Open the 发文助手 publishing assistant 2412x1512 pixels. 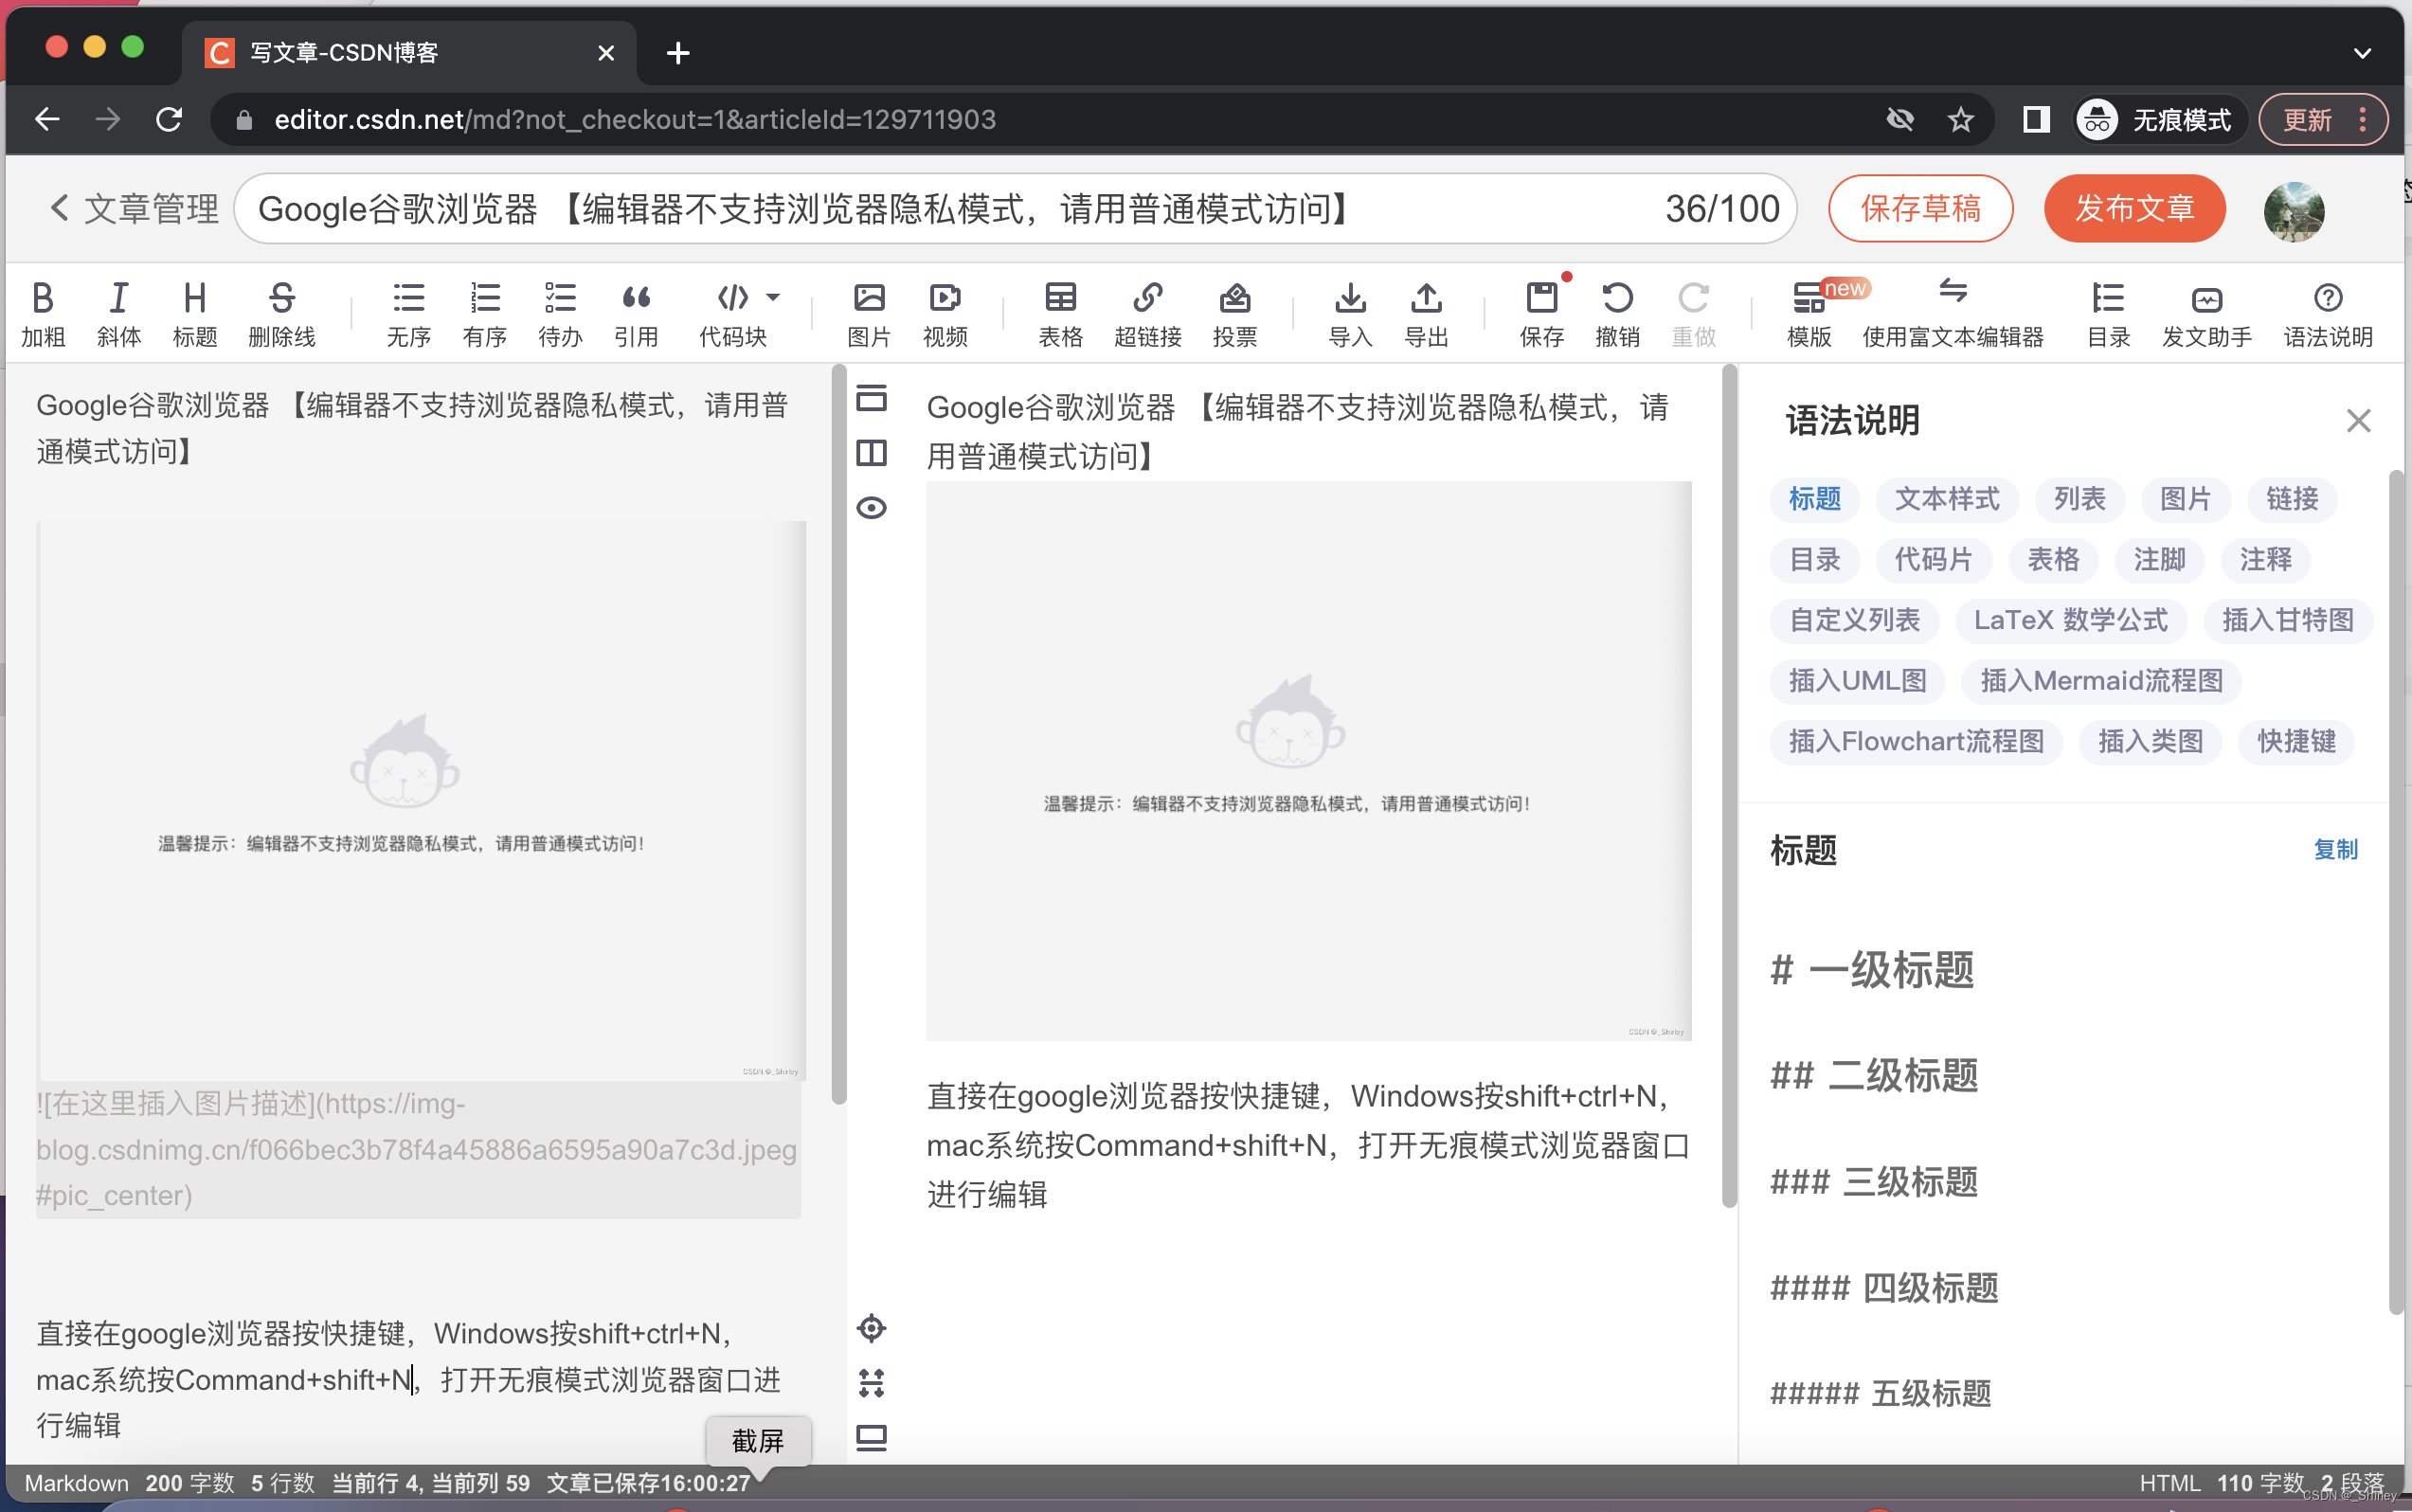tap(2207, 311)
